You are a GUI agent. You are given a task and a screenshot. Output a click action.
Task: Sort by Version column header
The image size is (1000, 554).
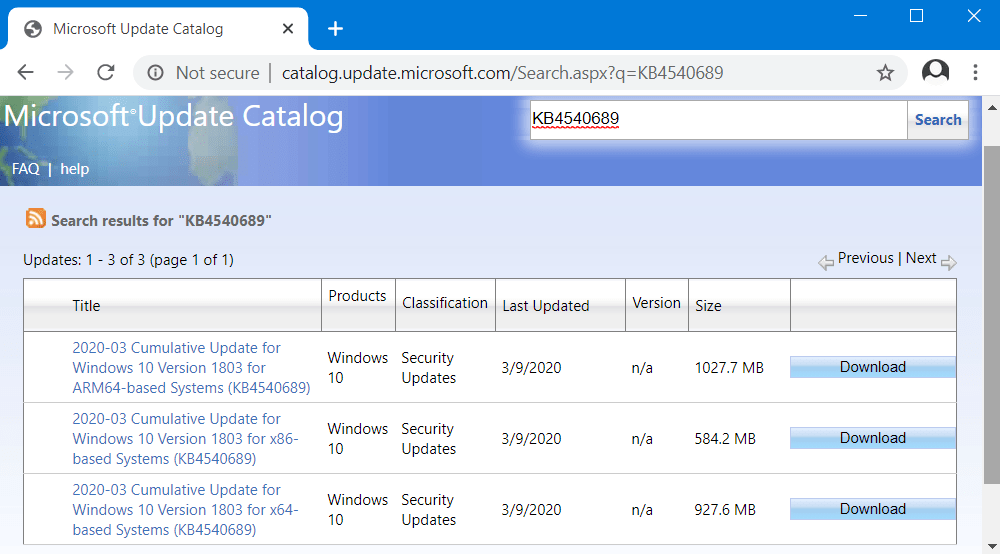click(656, 303)
